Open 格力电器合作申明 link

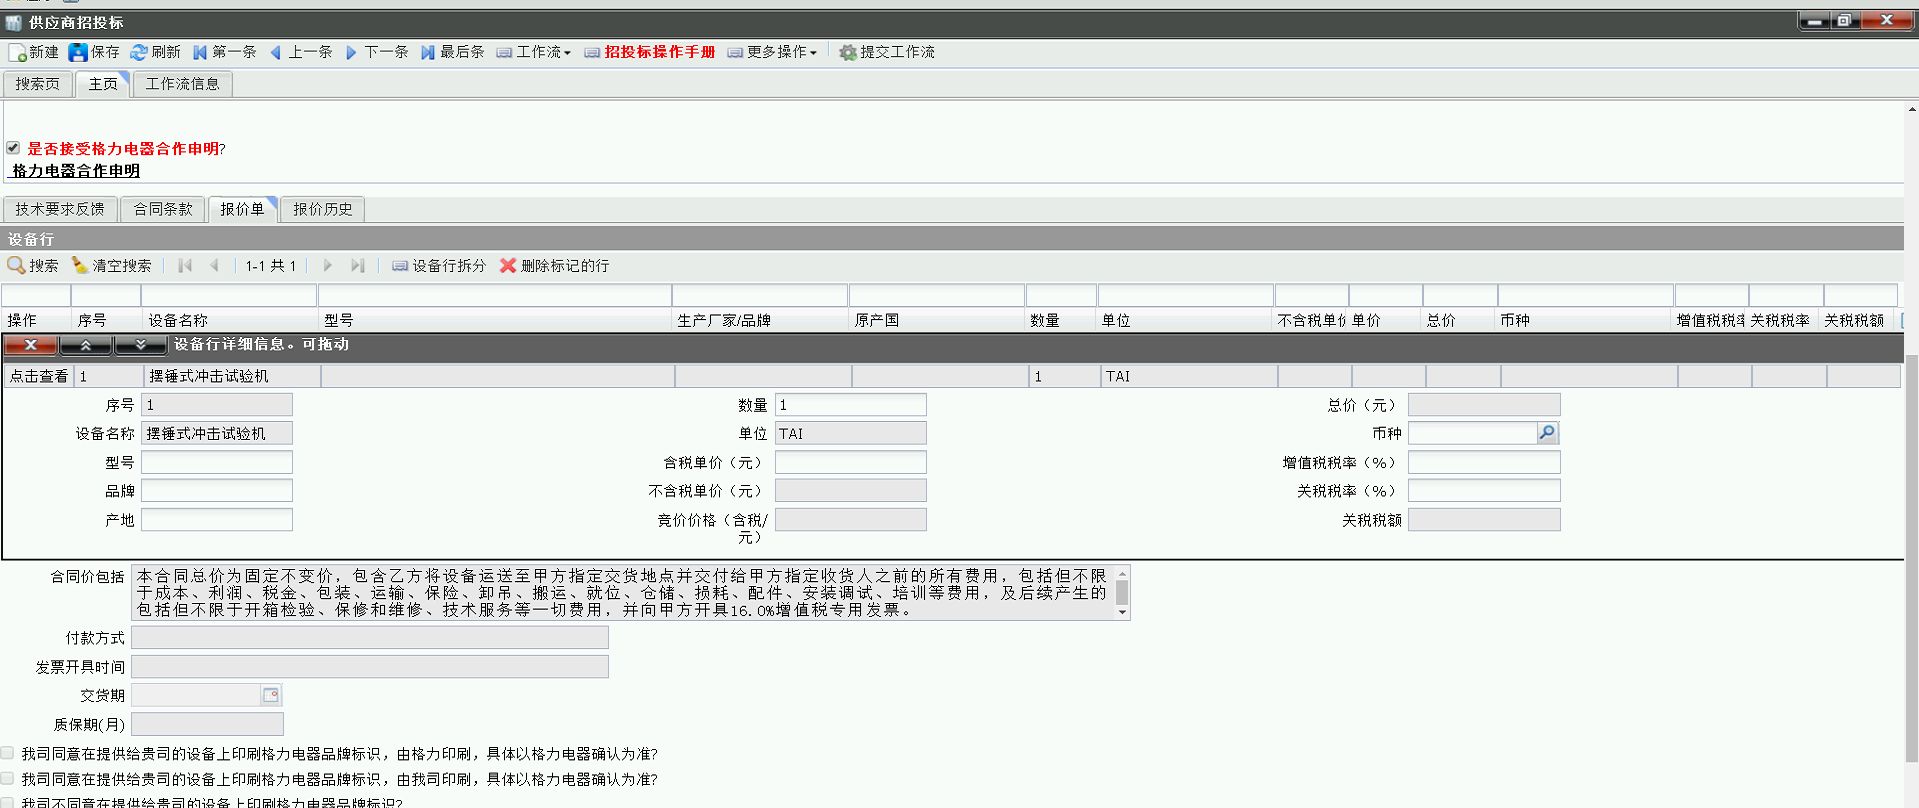[x=76, y=171]
